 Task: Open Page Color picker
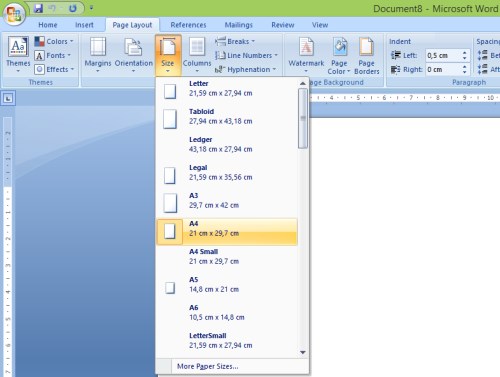pos(339,56)
